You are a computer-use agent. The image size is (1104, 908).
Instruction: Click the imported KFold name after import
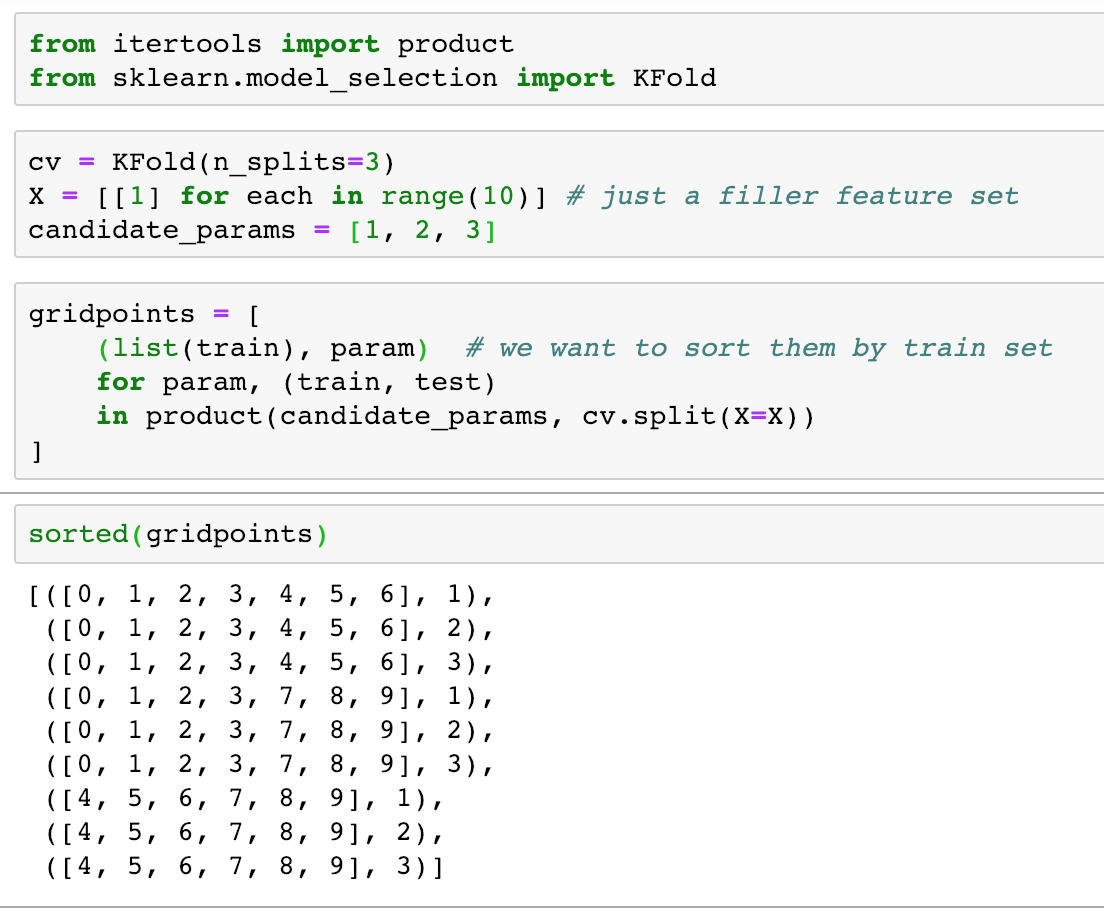click(675, 78)
